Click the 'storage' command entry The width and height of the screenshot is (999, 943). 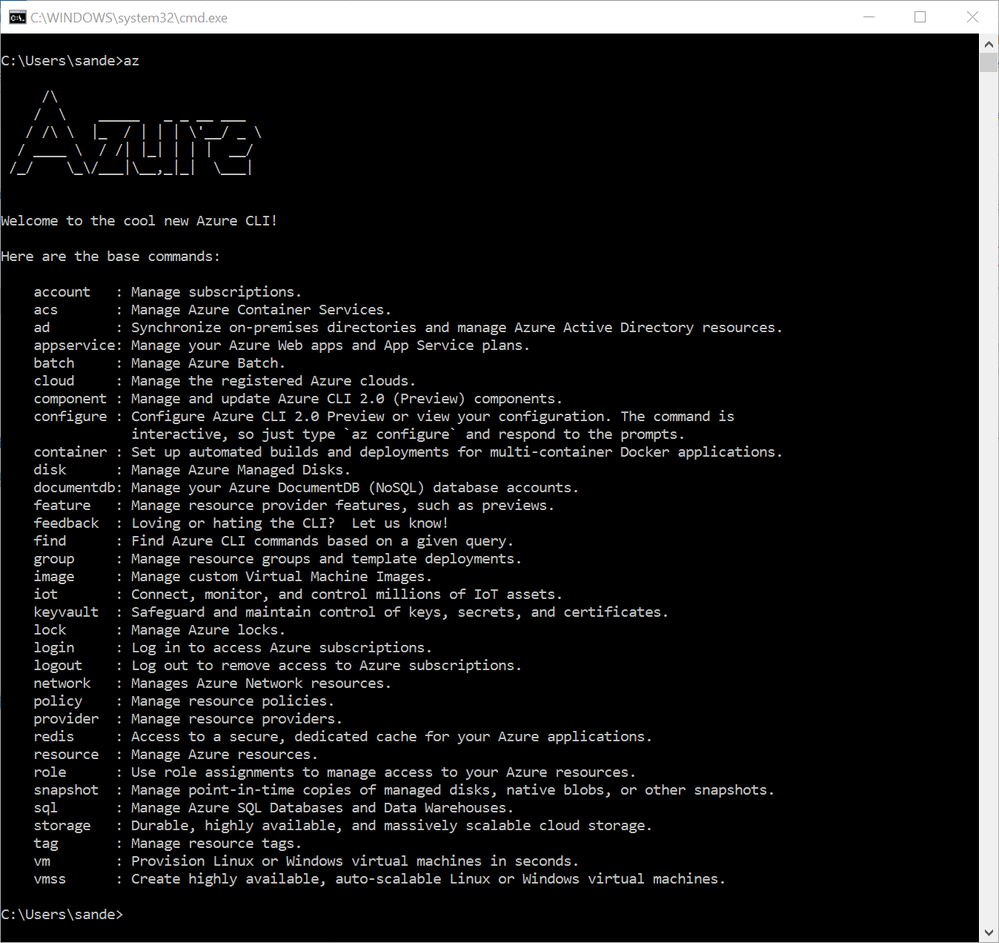tap(62, 825)
